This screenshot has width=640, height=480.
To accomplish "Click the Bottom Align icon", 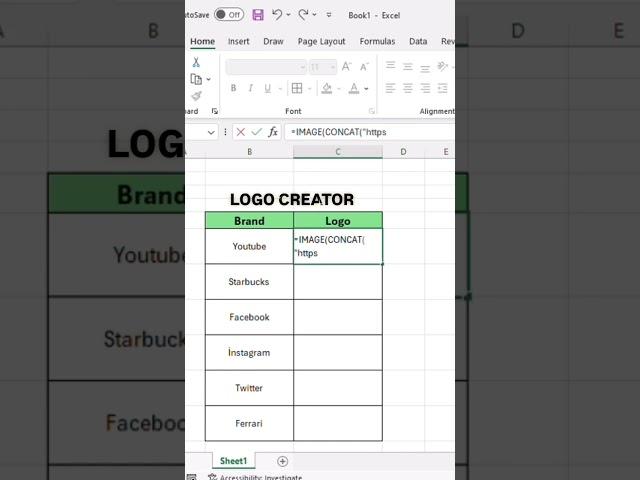I will 425,67.
